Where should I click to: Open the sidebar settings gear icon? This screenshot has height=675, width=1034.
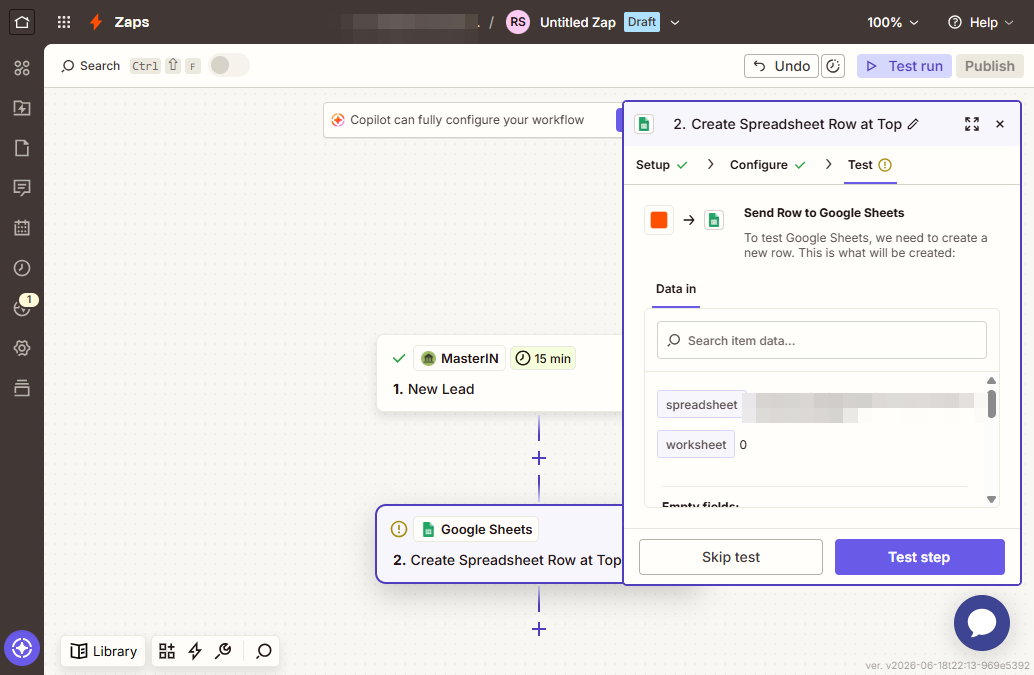point(22,348)
